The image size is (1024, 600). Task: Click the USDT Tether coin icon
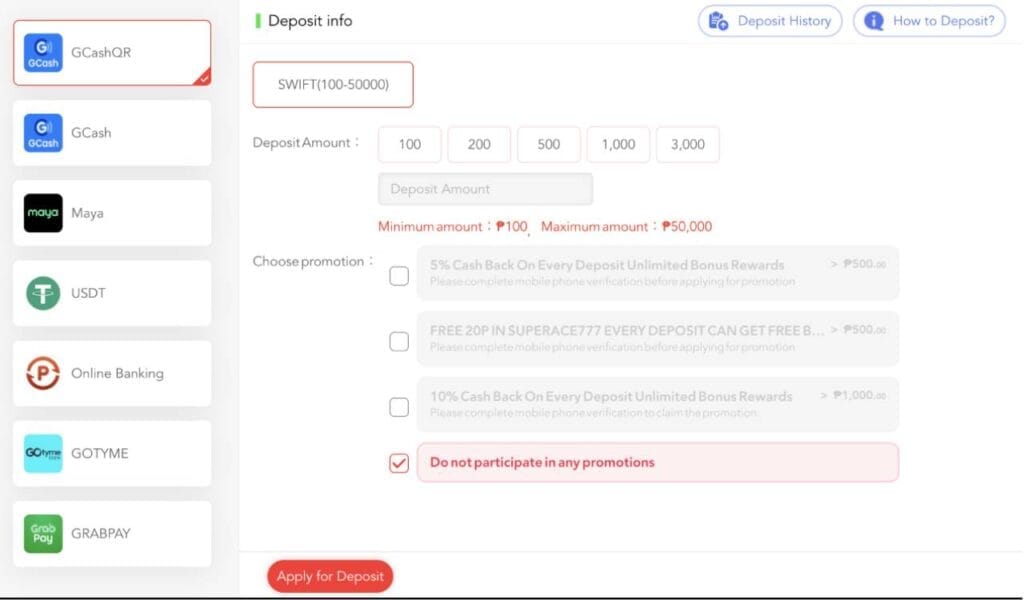[43, 293]
